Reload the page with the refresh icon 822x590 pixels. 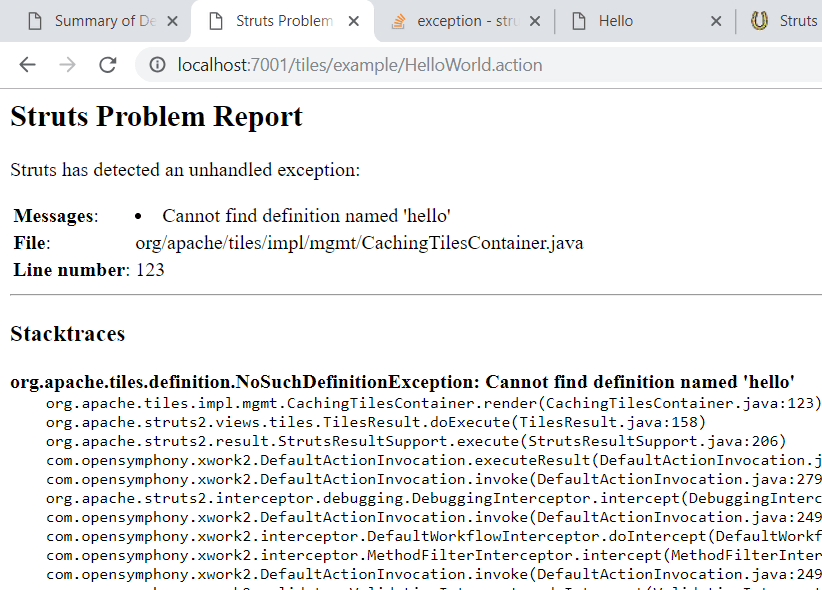pyautogui.click(x=107, y=65)
